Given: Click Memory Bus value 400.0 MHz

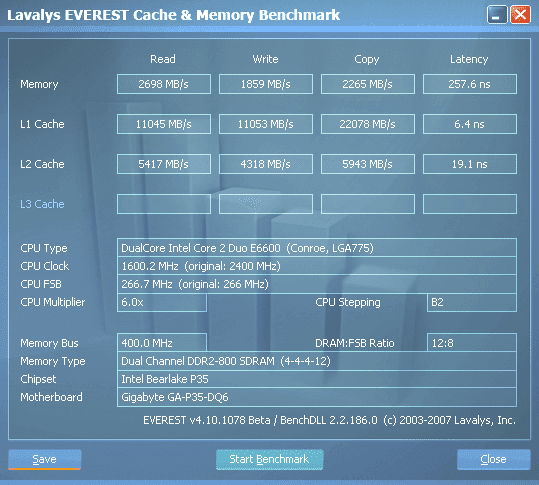Looking at the screenshot, I should (x=162, y=343).
